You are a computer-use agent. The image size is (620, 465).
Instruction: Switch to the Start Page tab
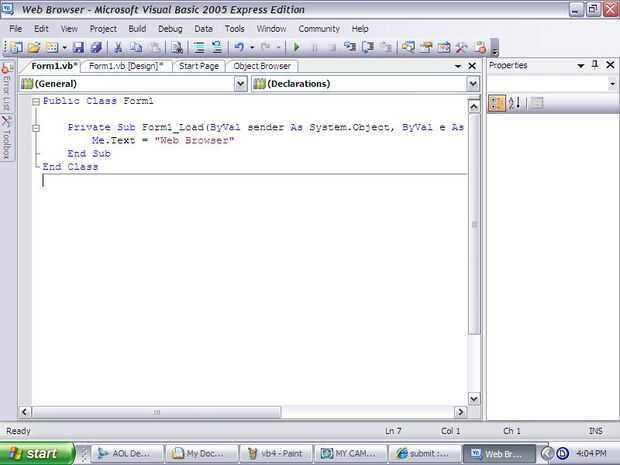tap(199, 66)
